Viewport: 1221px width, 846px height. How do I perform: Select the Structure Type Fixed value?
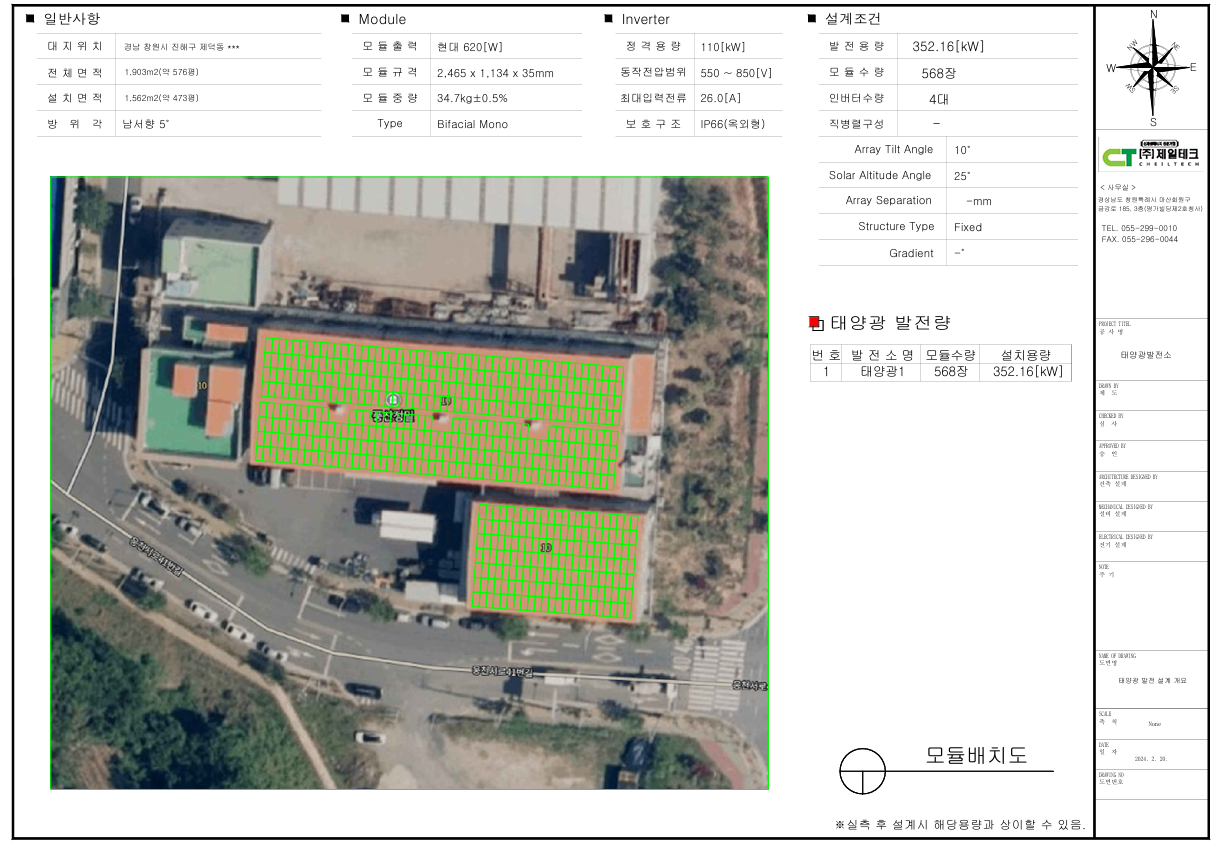(x=968, y=227)
